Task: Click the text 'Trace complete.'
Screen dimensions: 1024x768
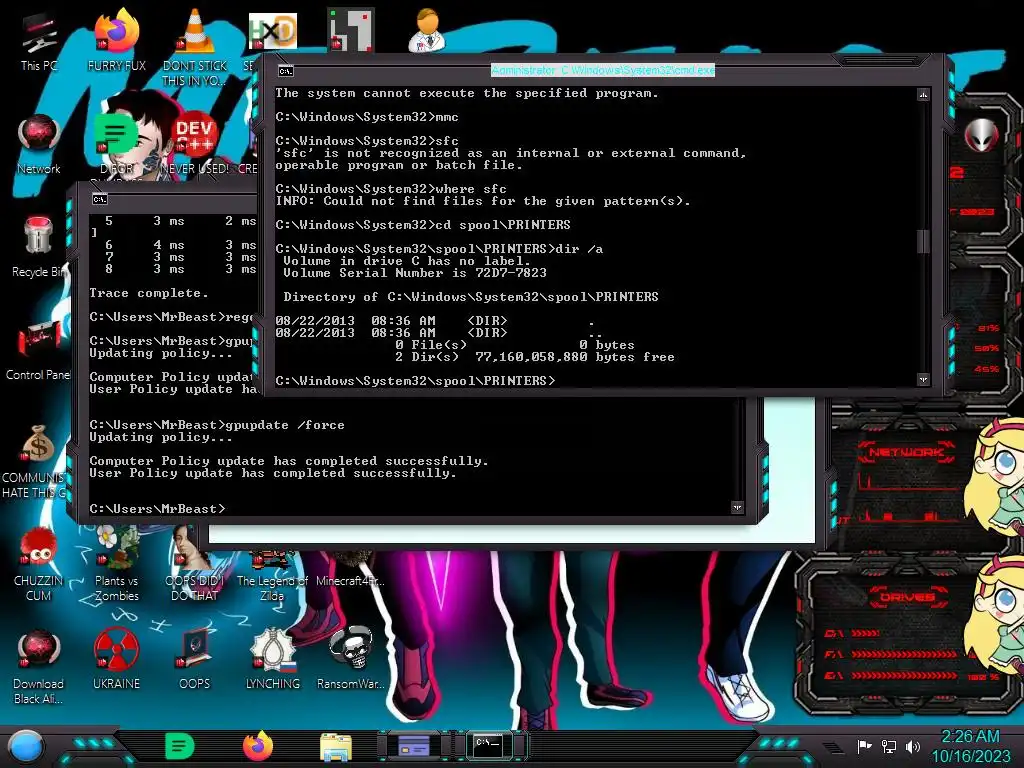Action: tap(149, 293)
